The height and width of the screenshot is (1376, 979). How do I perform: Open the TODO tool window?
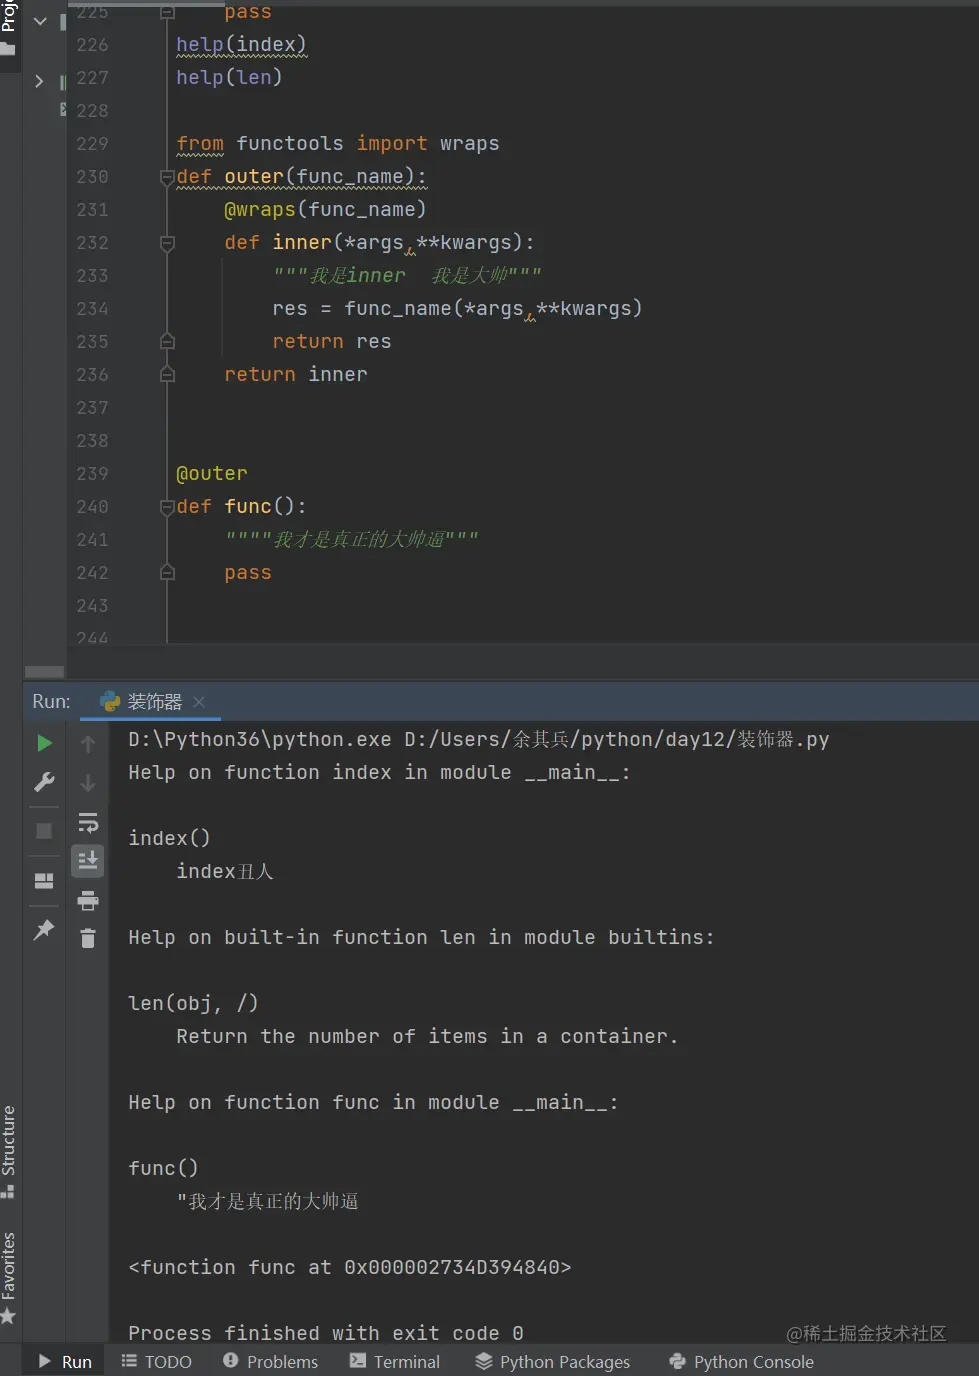pyautogui.click(x=156, y=1362)
